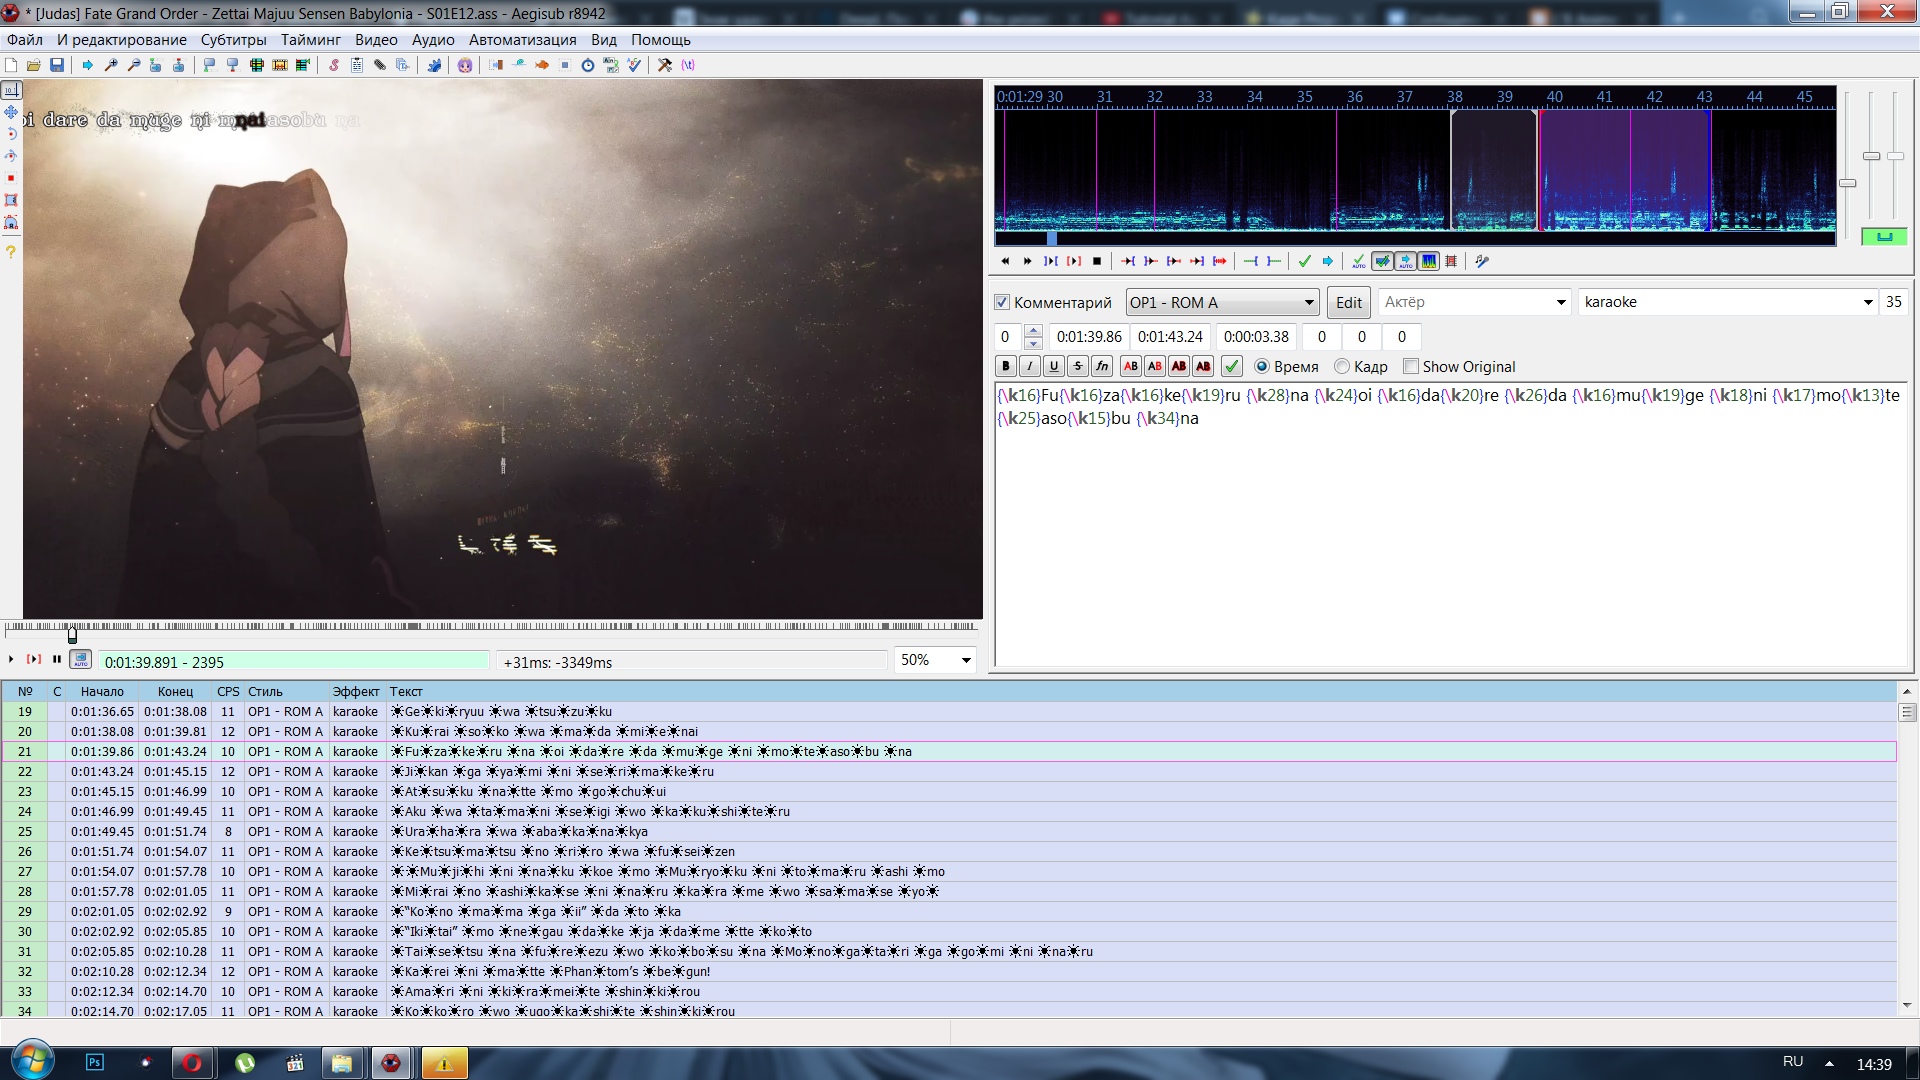Open the Тайминг menu
Viewport: 1920px width, 1080px height.
pyautogui.click(x=310, y=40)
